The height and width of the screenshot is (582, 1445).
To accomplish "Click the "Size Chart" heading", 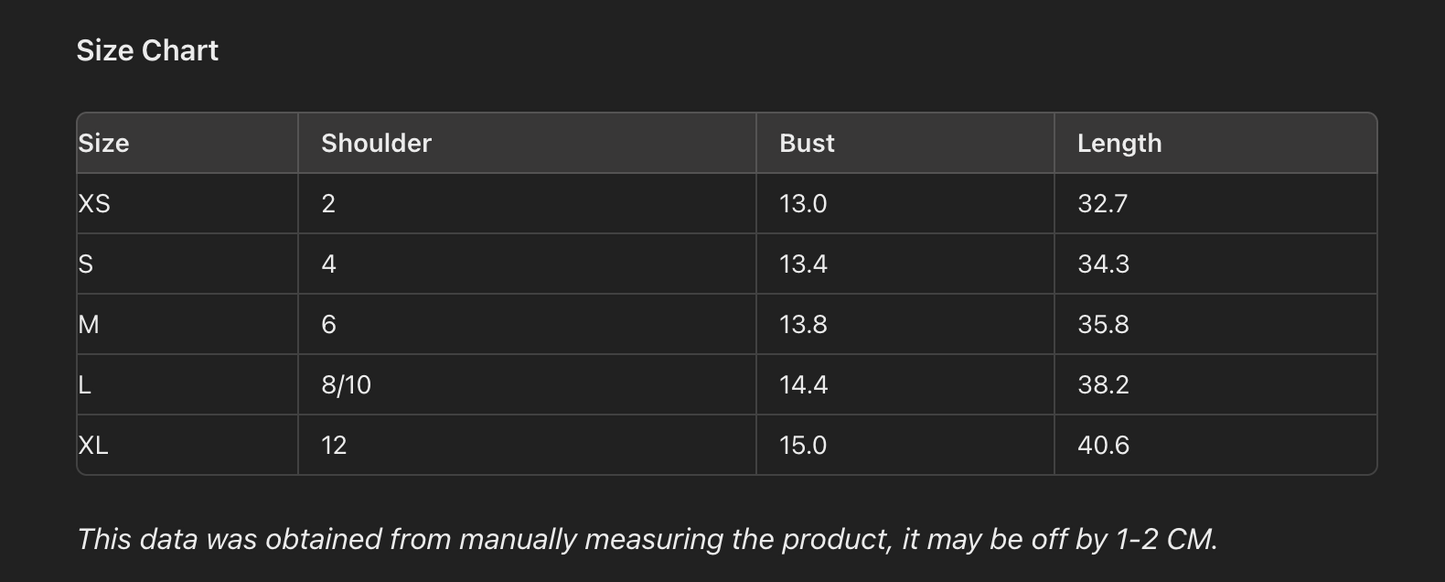I will [147, 50].
